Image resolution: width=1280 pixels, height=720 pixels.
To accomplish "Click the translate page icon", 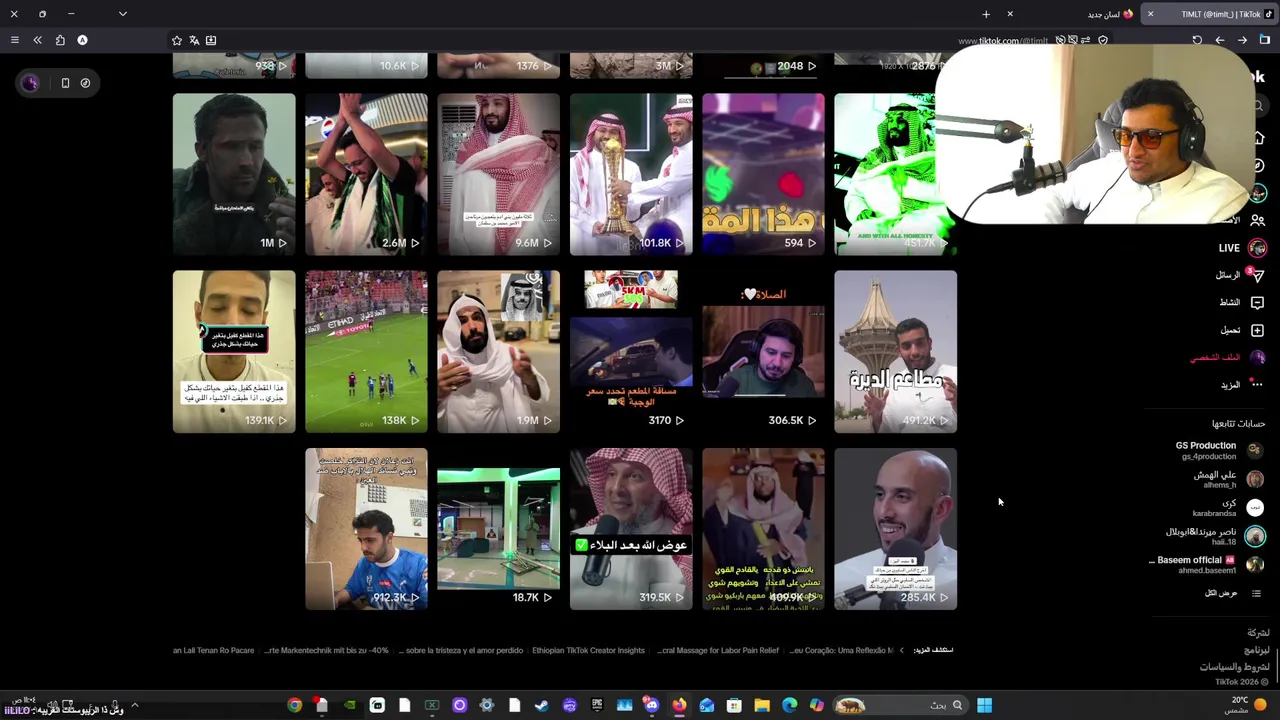I will [x=194, y=40].
